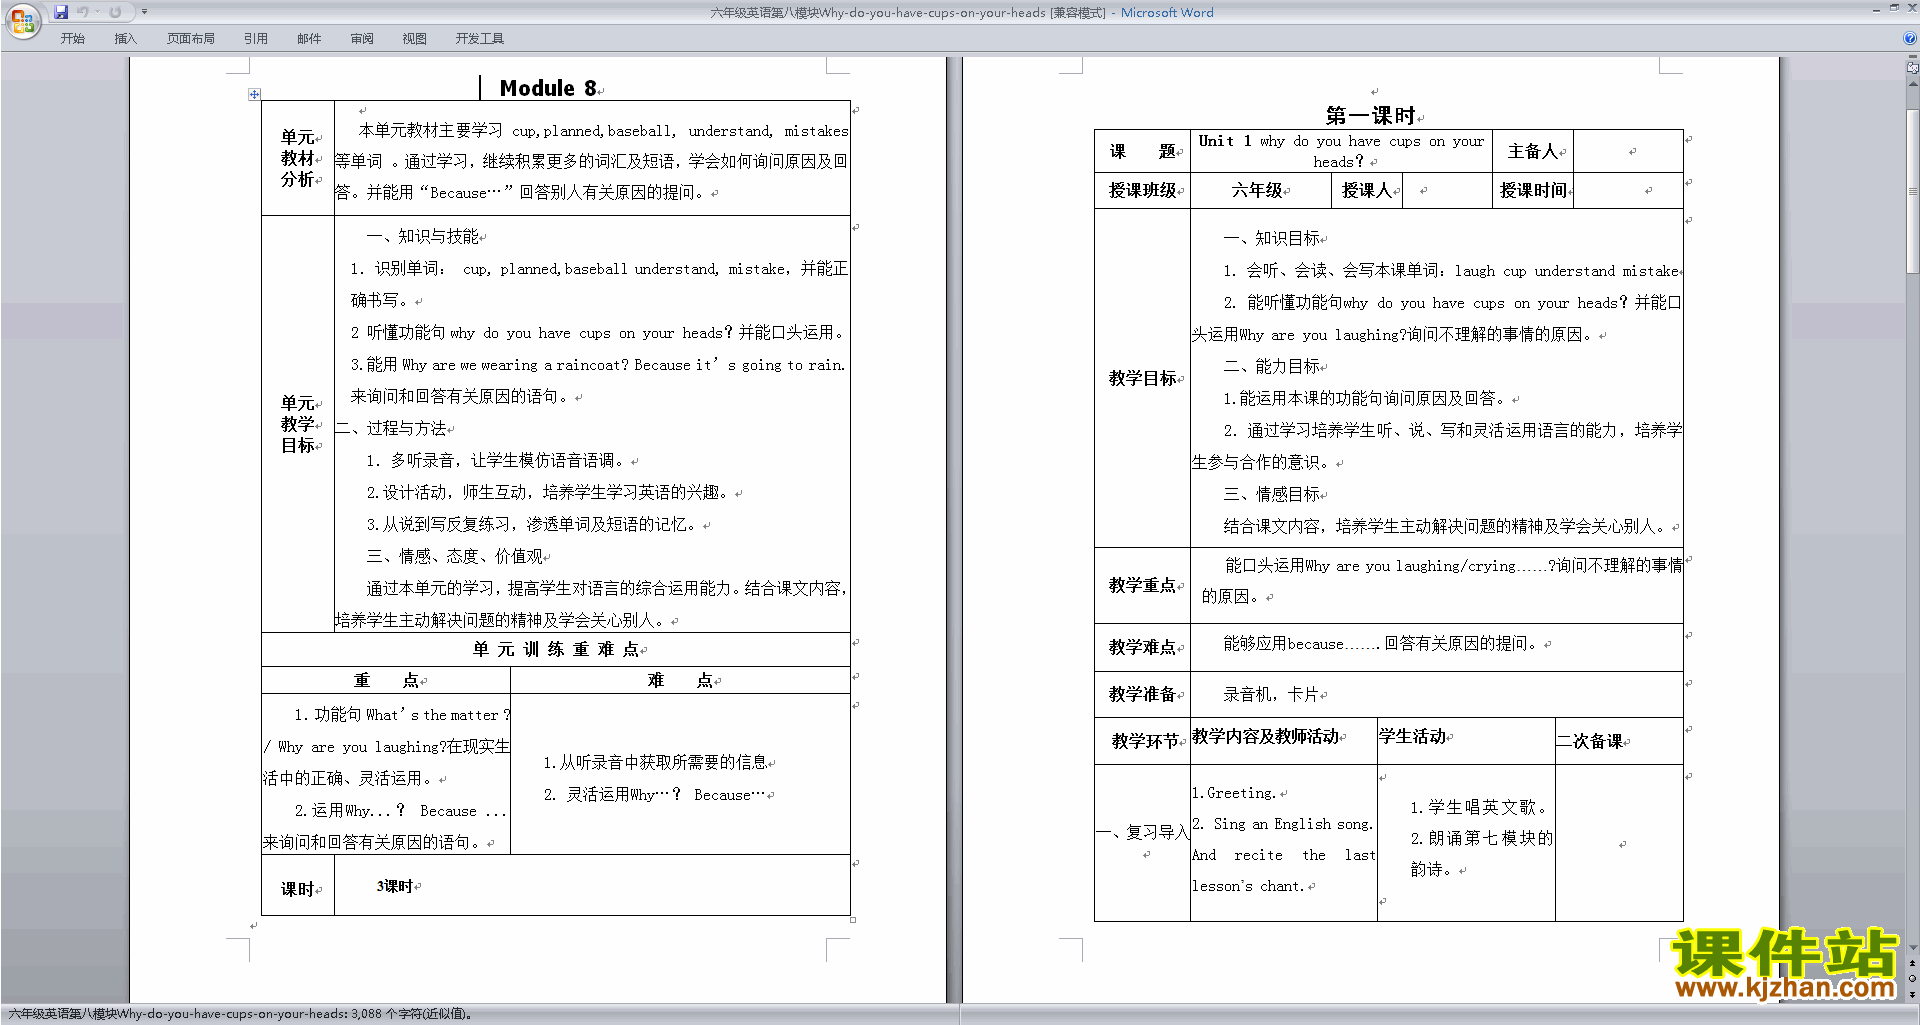Switch to the 视图 tab
Viewport: 1920px width, 1025px height.
414,38
